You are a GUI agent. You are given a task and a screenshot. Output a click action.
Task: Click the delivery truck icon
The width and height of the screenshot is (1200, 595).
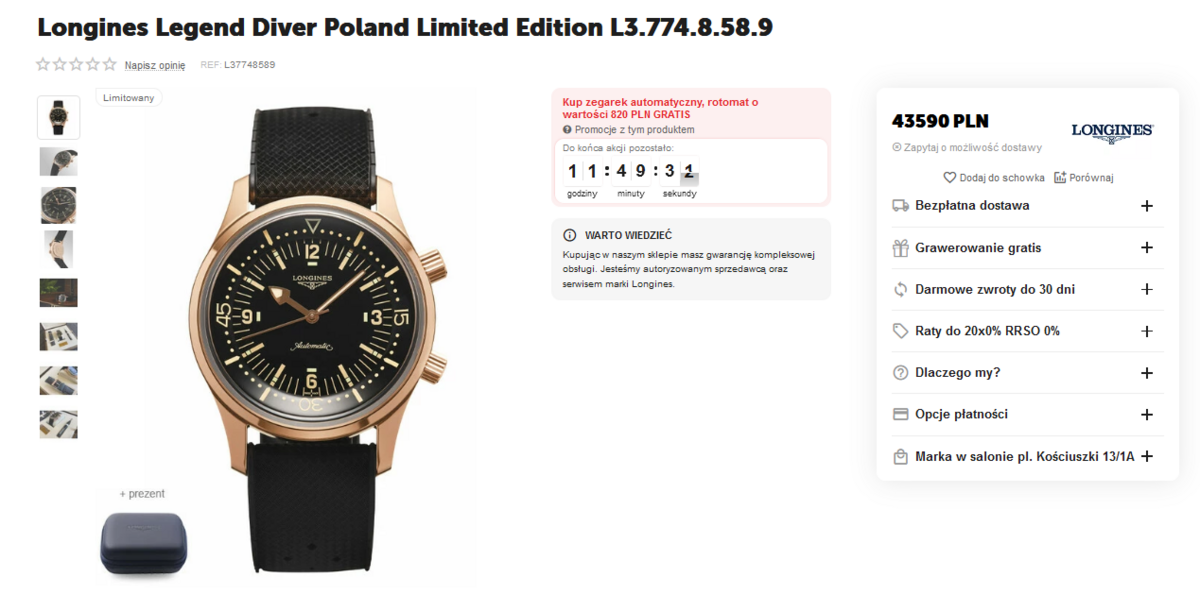[900, 206]
